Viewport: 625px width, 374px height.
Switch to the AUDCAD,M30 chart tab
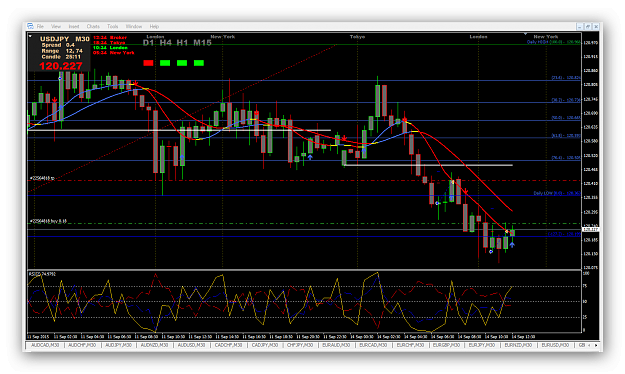pos(45,345)
